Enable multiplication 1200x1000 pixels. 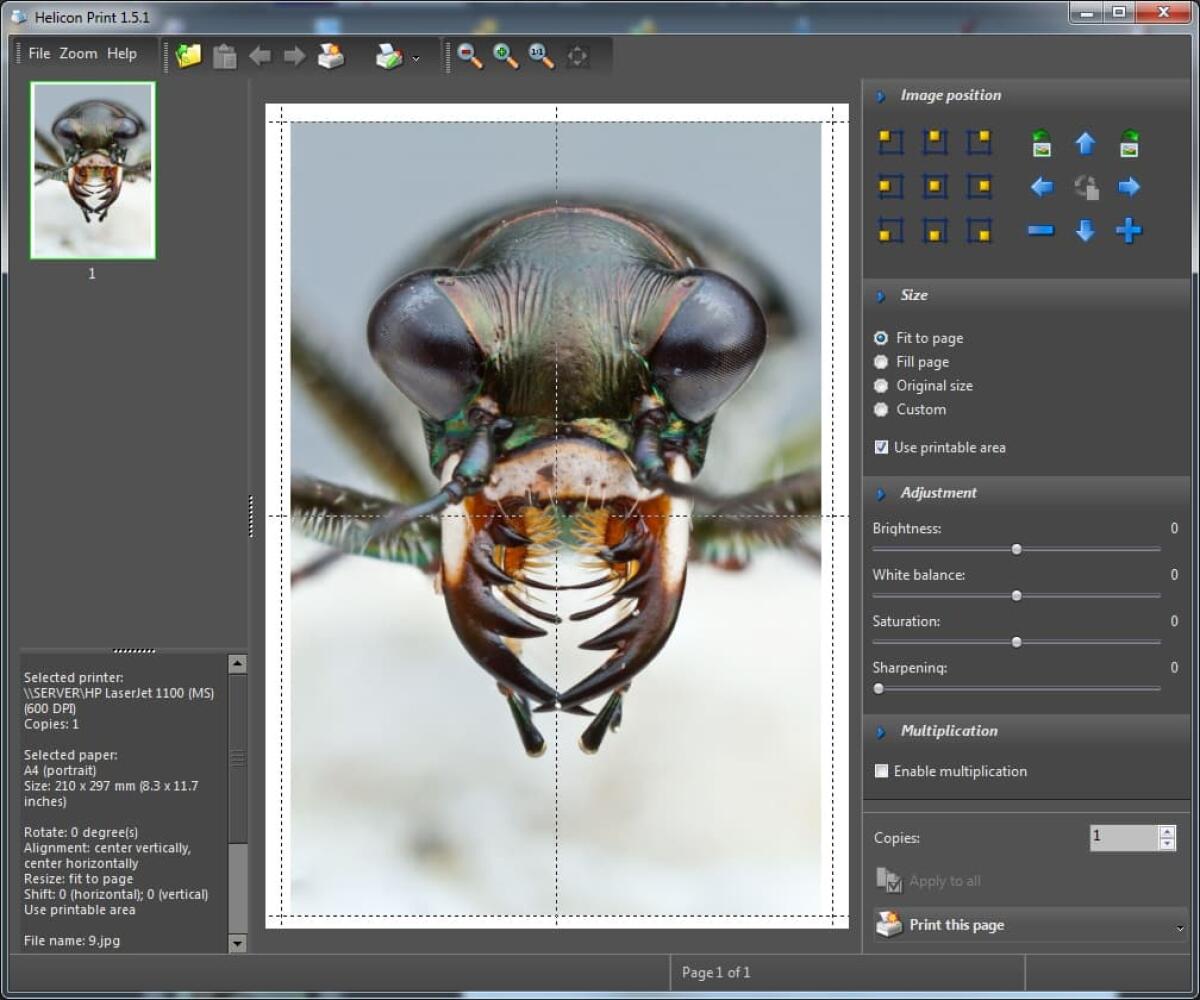[881, 771]
